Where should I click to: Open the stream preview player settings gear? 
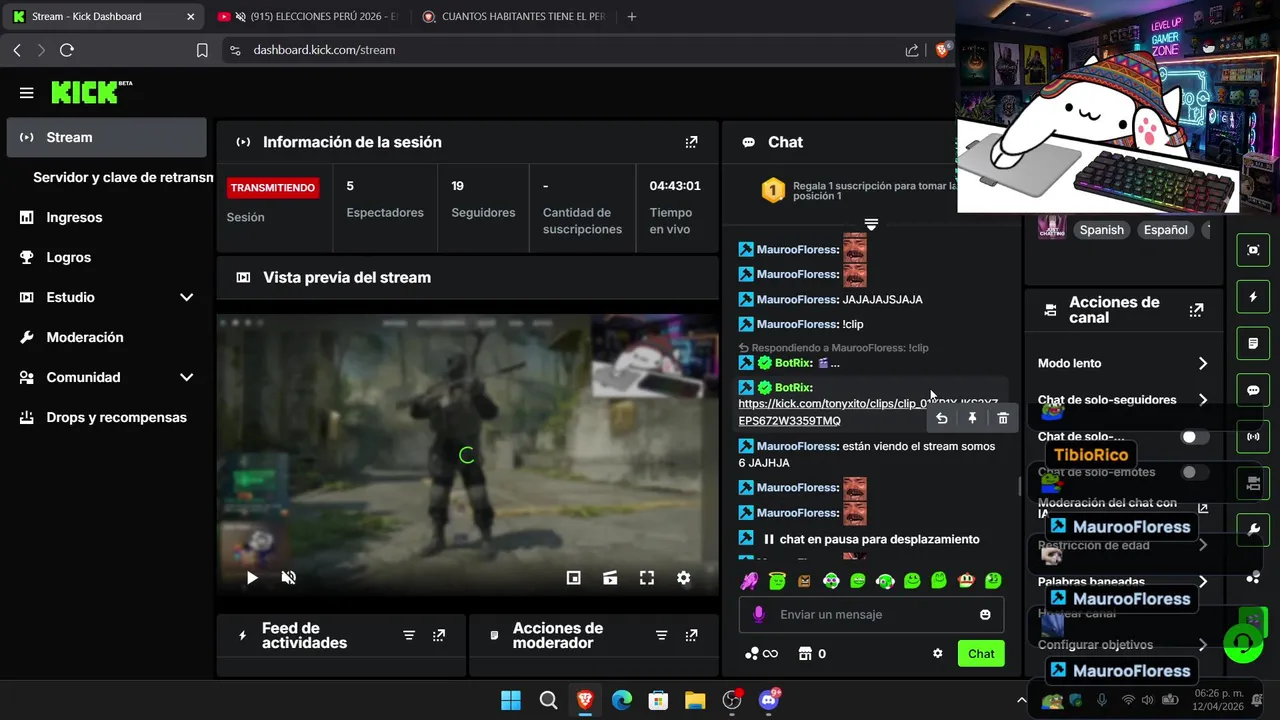tap(684, 577)
